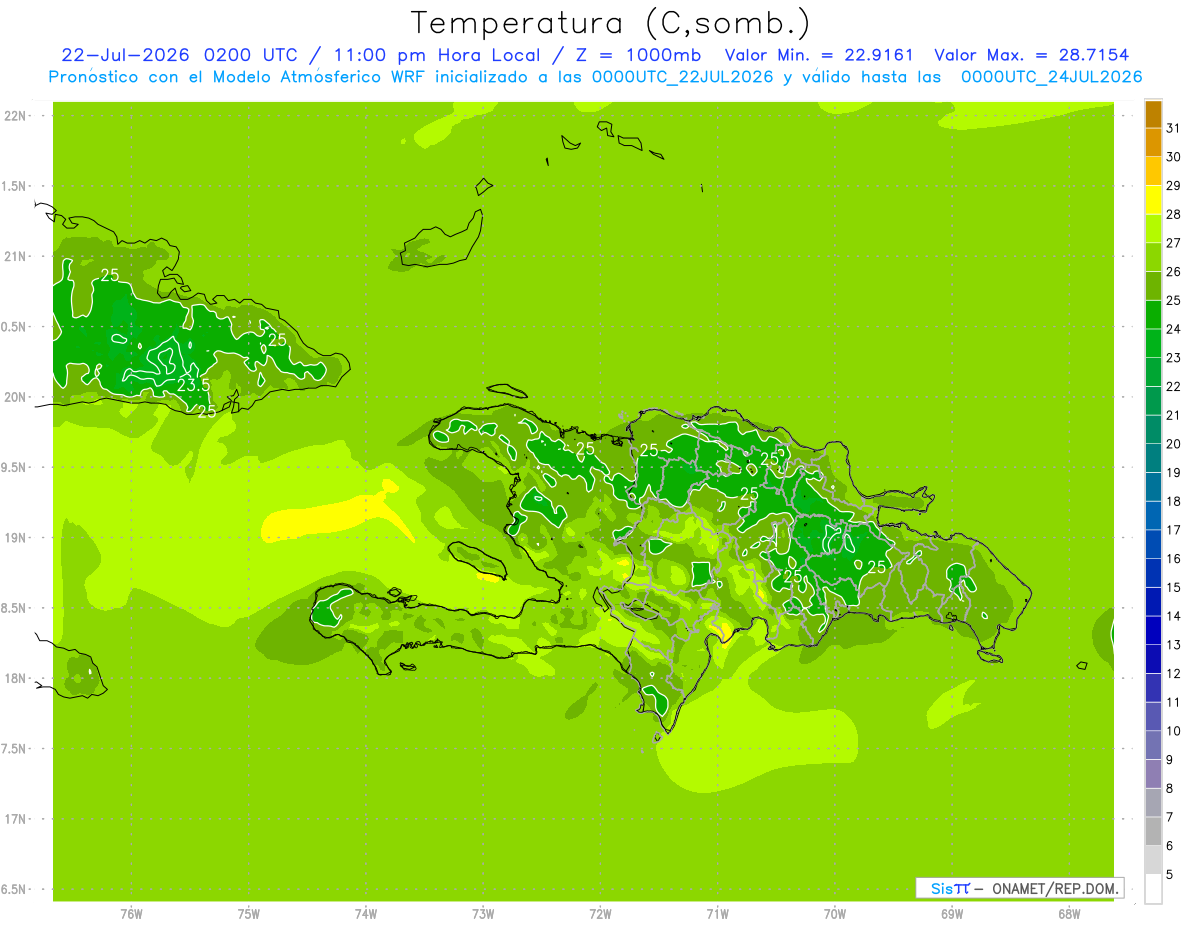The image size is (1200, 927).
Task: Pick the purple legend swatch between 8 and 9
Action: click(x=1153, y=774)
